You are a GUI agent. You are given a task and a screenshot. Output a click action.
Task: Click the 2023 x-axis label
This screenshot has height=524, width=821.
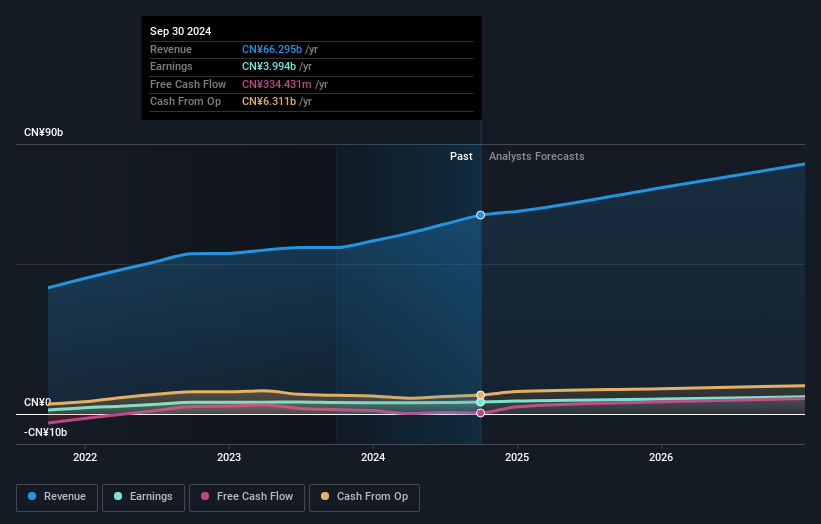tap(229, 457)
